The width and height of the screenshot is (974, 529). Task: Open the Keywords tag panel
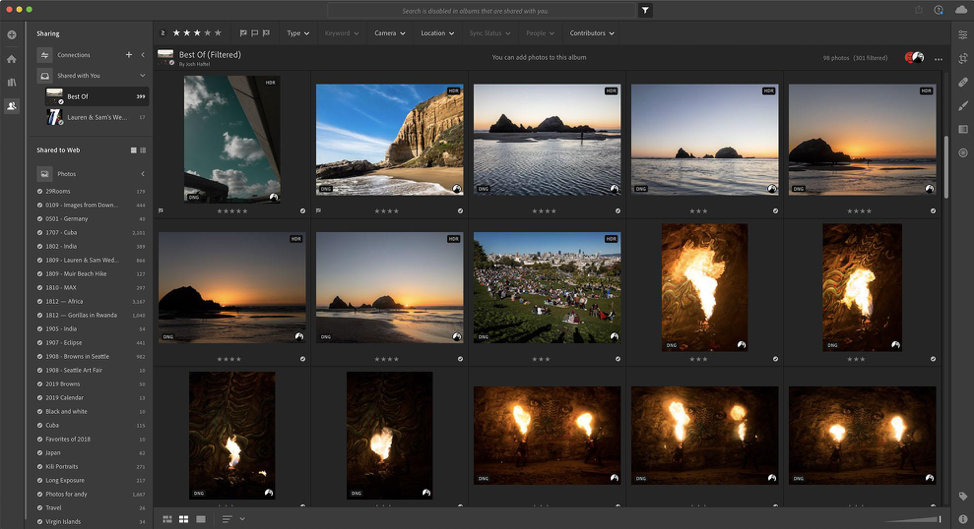(x=962, y=496)
